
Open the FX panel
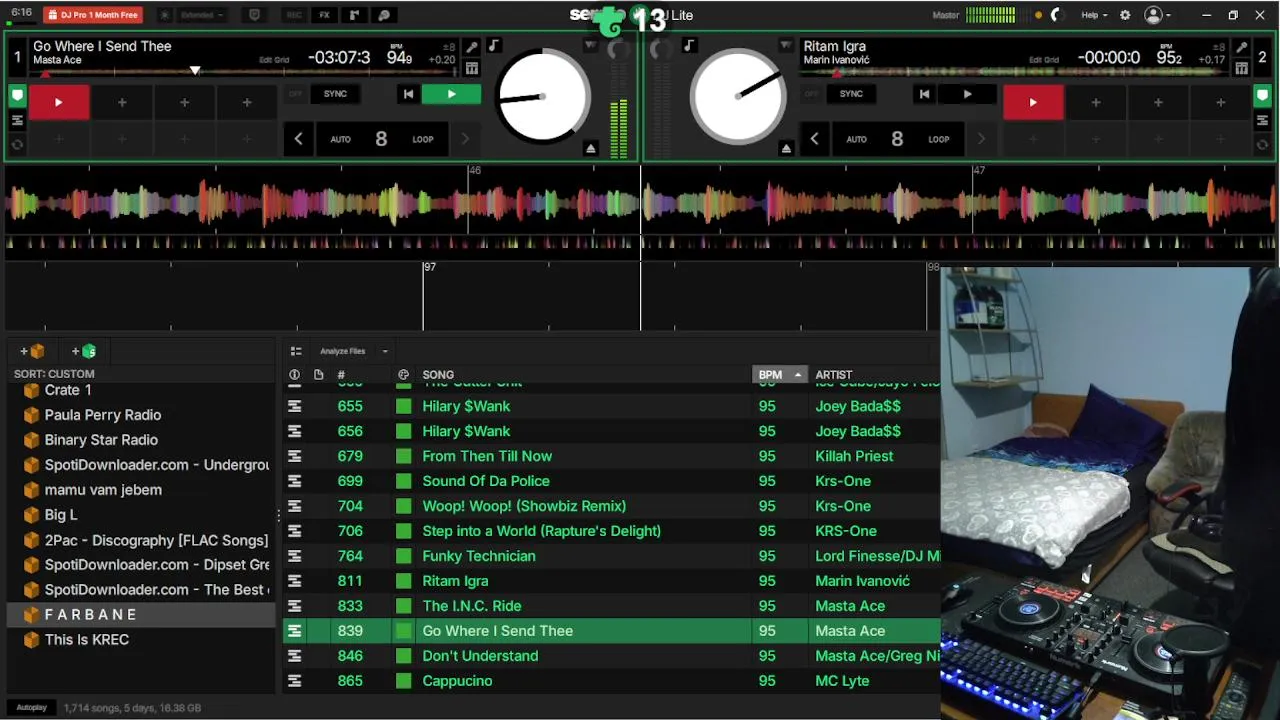[x=324, y=15]
